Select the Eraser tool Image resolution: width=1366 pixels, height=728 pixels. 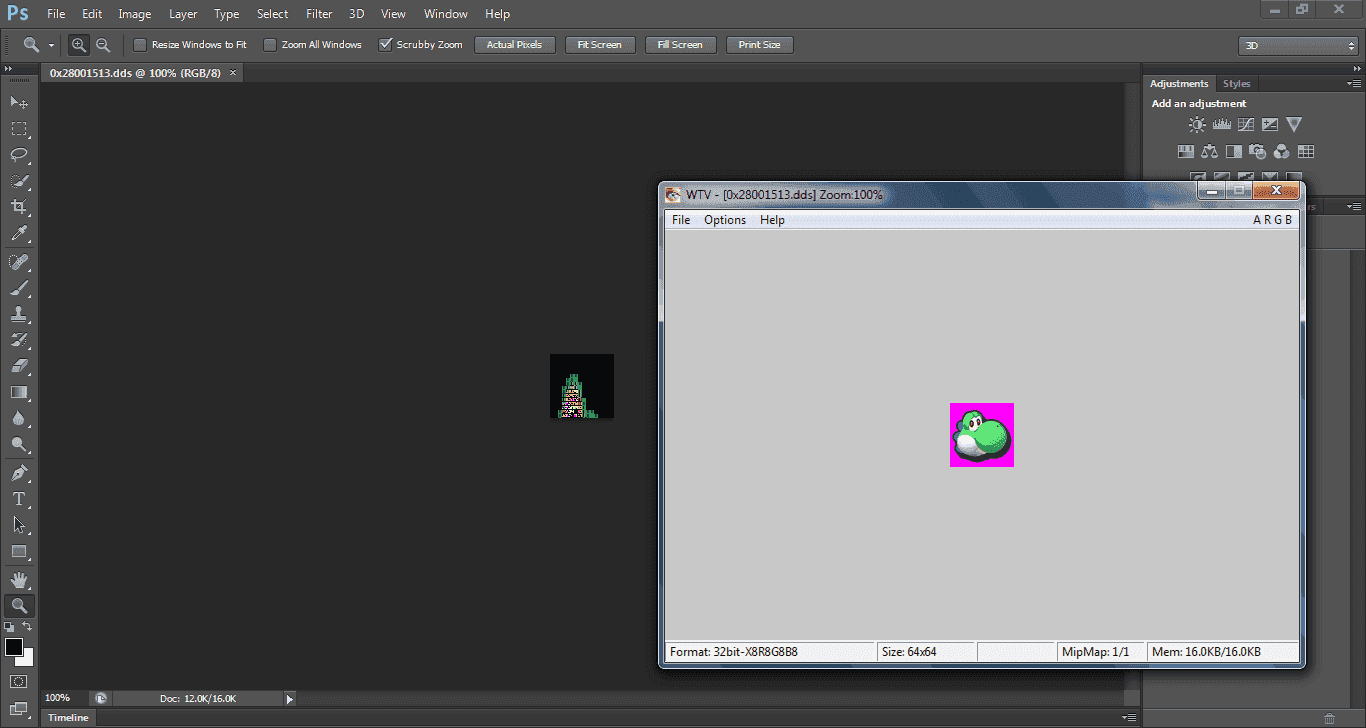click(x=19, y=366)
